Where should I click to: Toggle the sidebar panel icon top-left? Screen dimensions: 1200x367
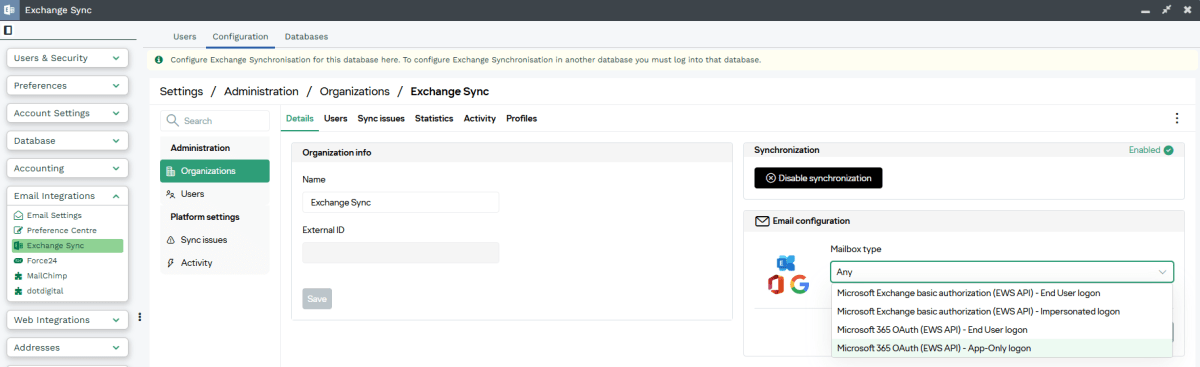[8, 31]
